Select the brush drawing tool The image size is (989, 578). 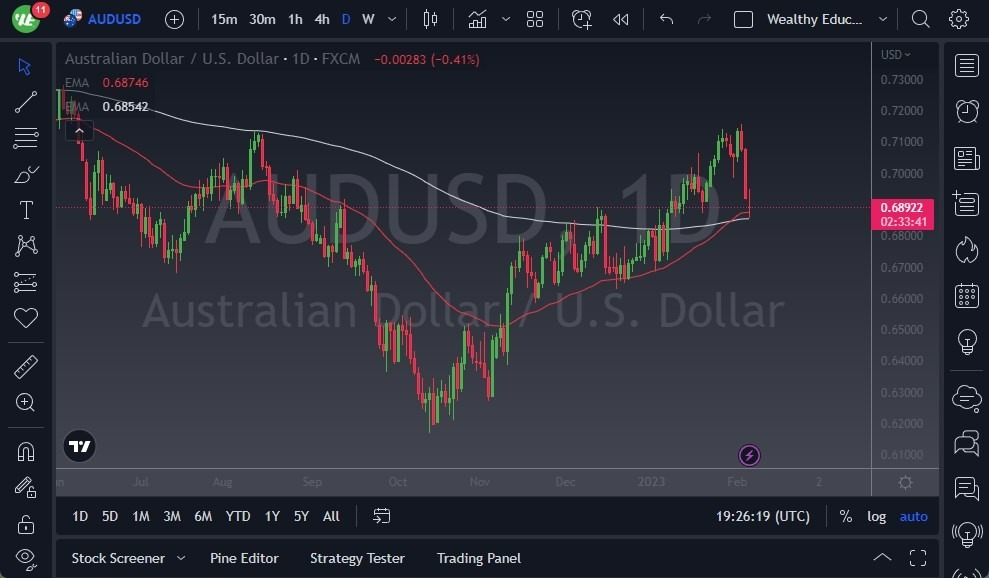coord(26,174)
